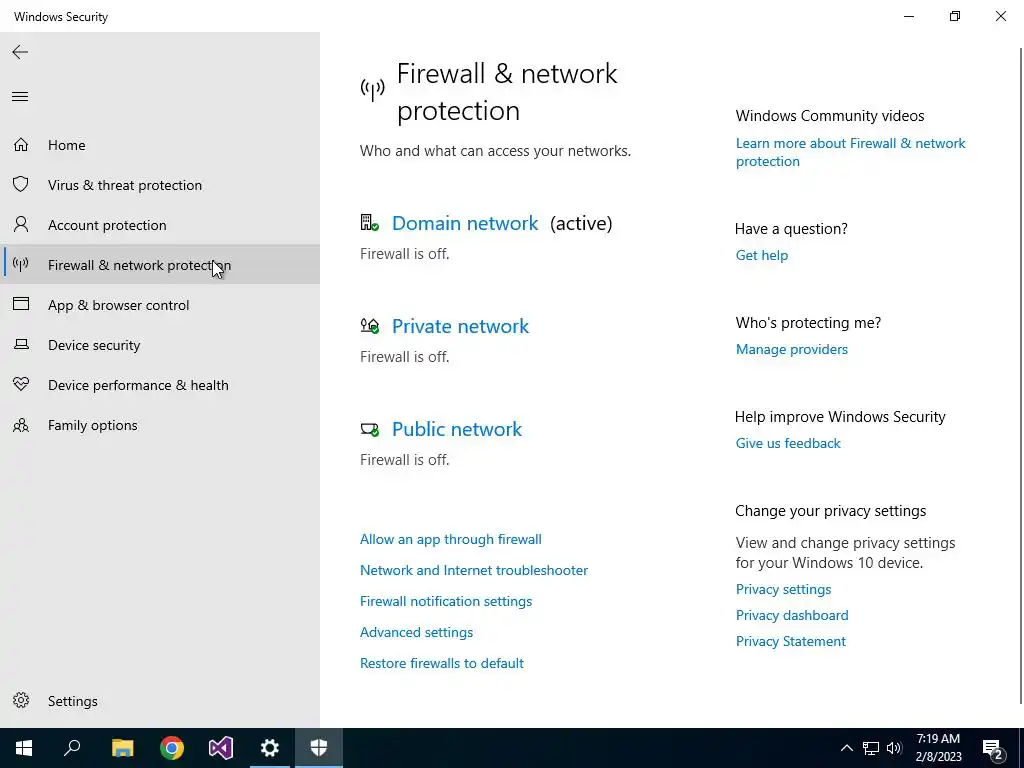1024x768 pixels.
Task: Click the Public network icon
Action: 370,429
